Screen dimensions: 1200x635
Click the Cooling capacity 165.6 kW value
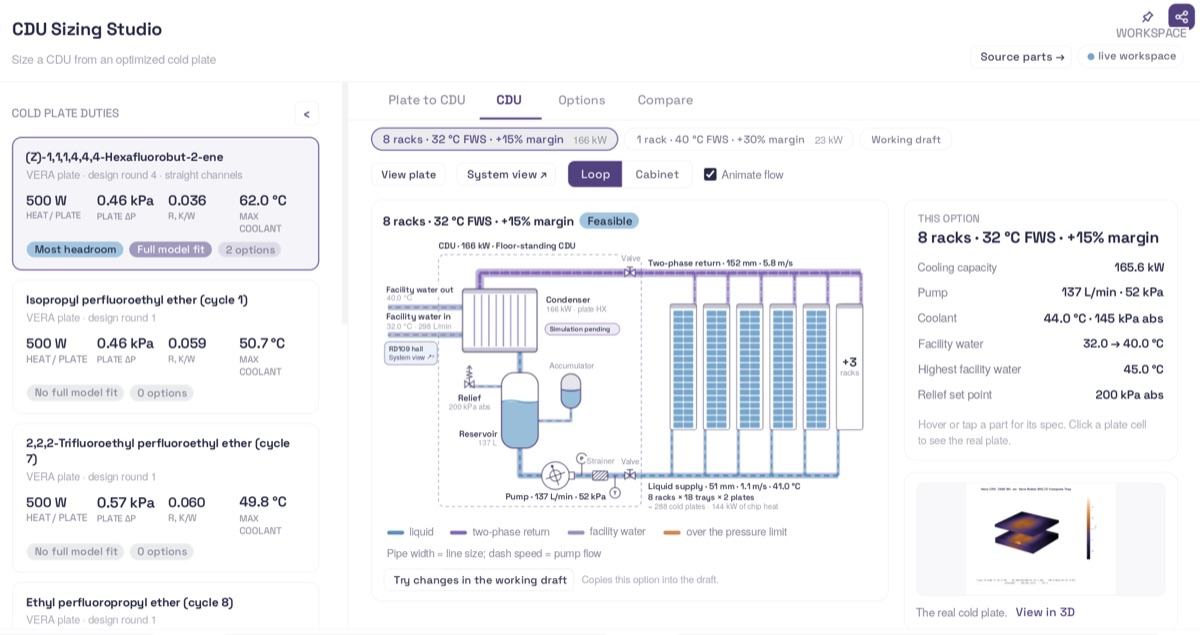1139,267
